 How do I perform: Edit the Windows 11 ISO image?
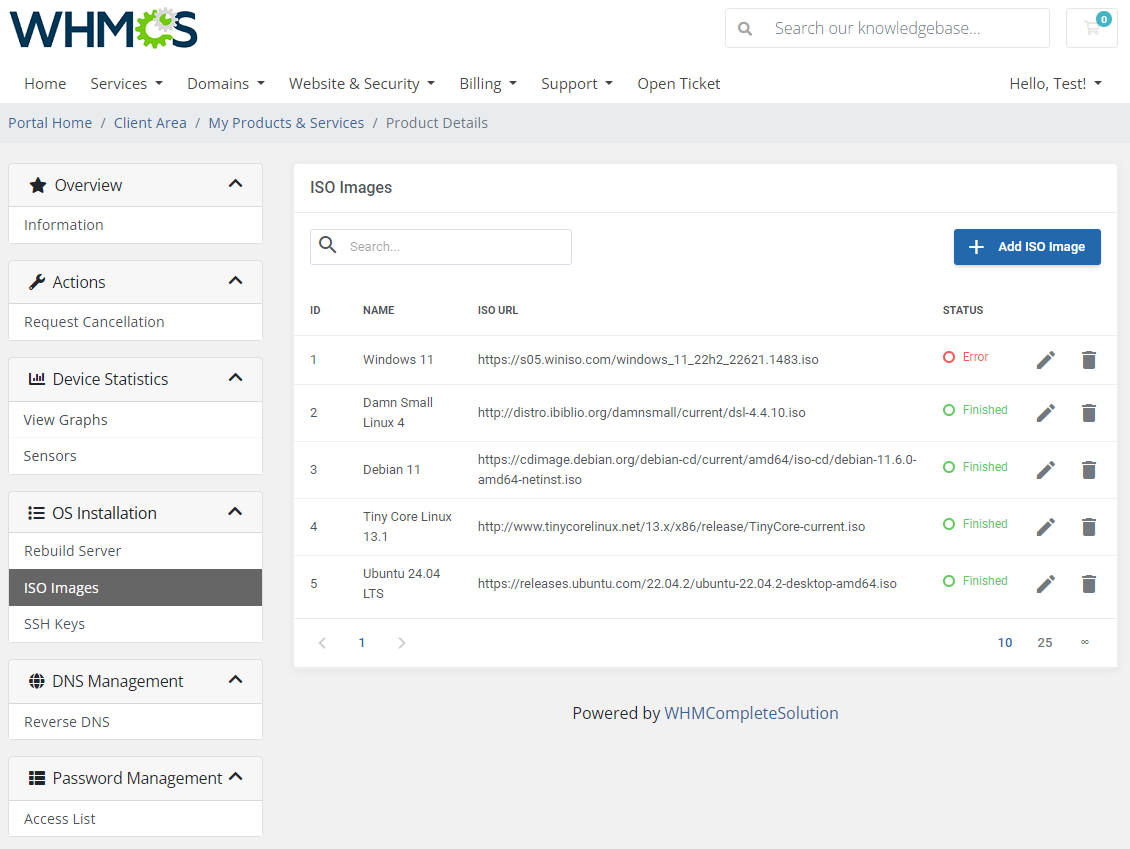click(1045, 359)
